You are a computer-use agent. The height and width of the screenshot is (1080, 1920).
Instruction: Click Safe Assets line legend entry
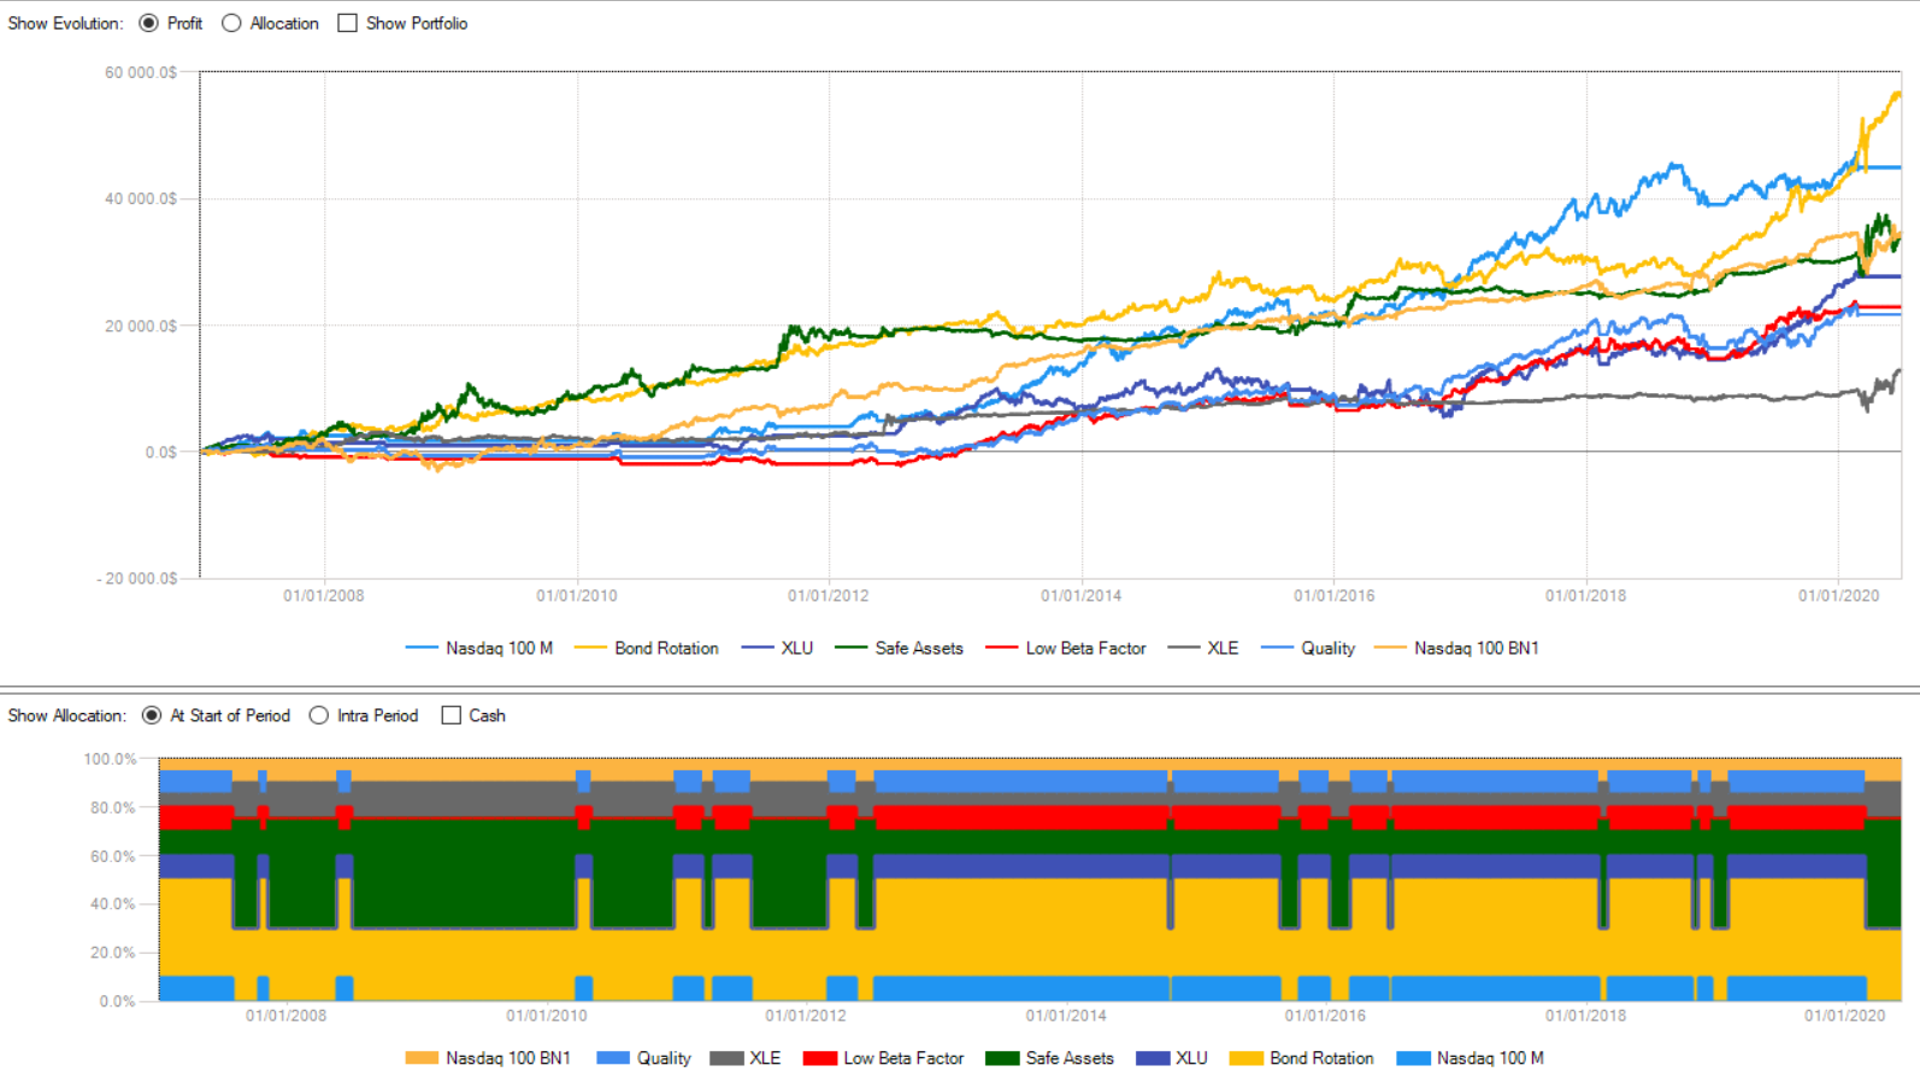(x=899, y=648)
